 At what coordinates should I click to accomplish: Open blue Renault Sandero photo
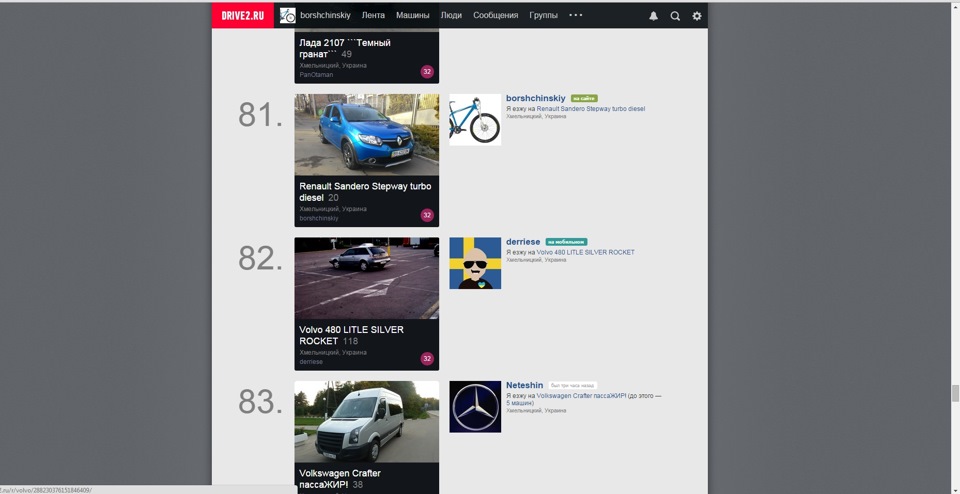[x=367, y=135]
